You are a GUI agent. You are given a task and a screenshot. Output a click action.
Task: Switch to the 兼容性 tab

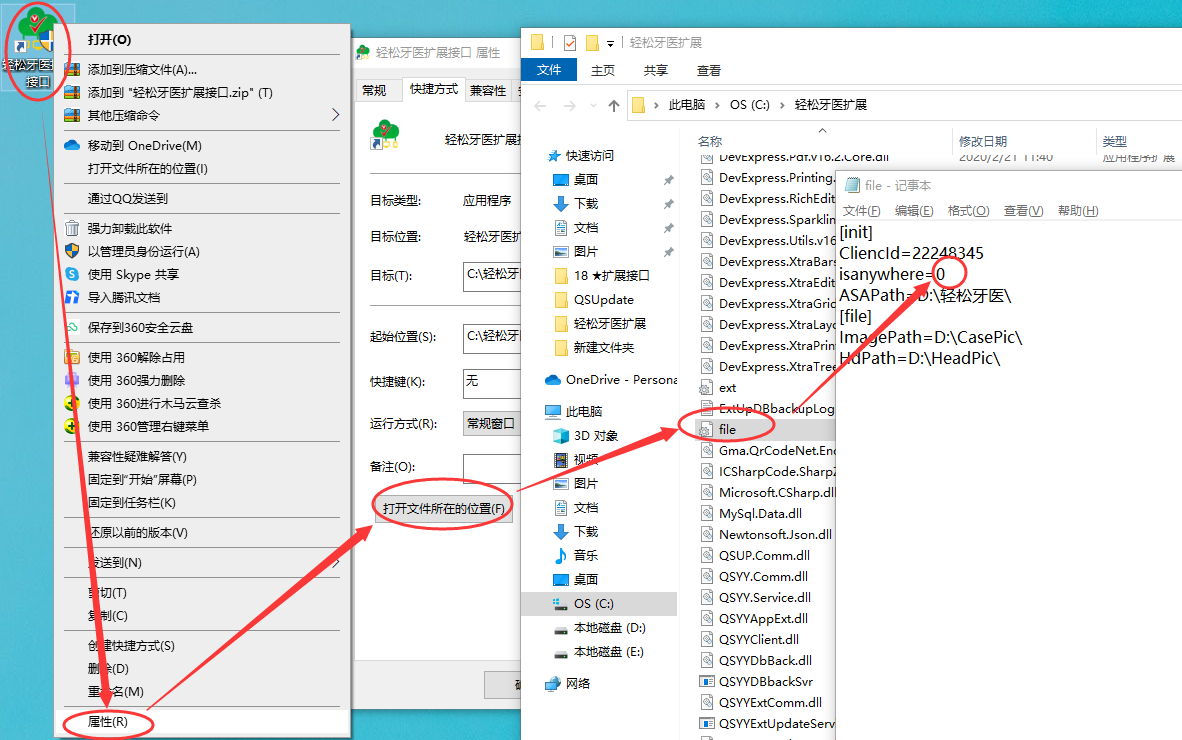(488, 90)
